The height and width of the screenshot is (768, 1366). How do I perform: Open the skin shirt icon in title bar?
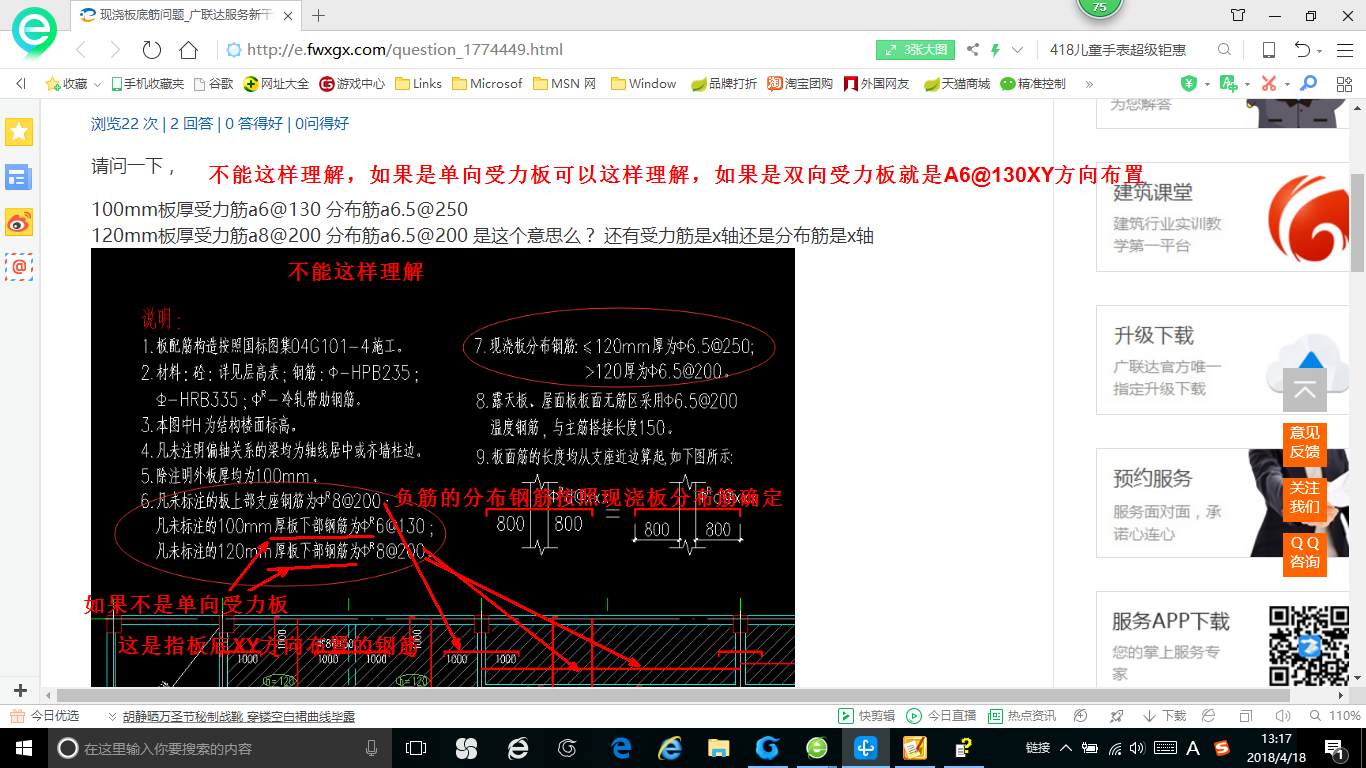tap(1238, 15)
